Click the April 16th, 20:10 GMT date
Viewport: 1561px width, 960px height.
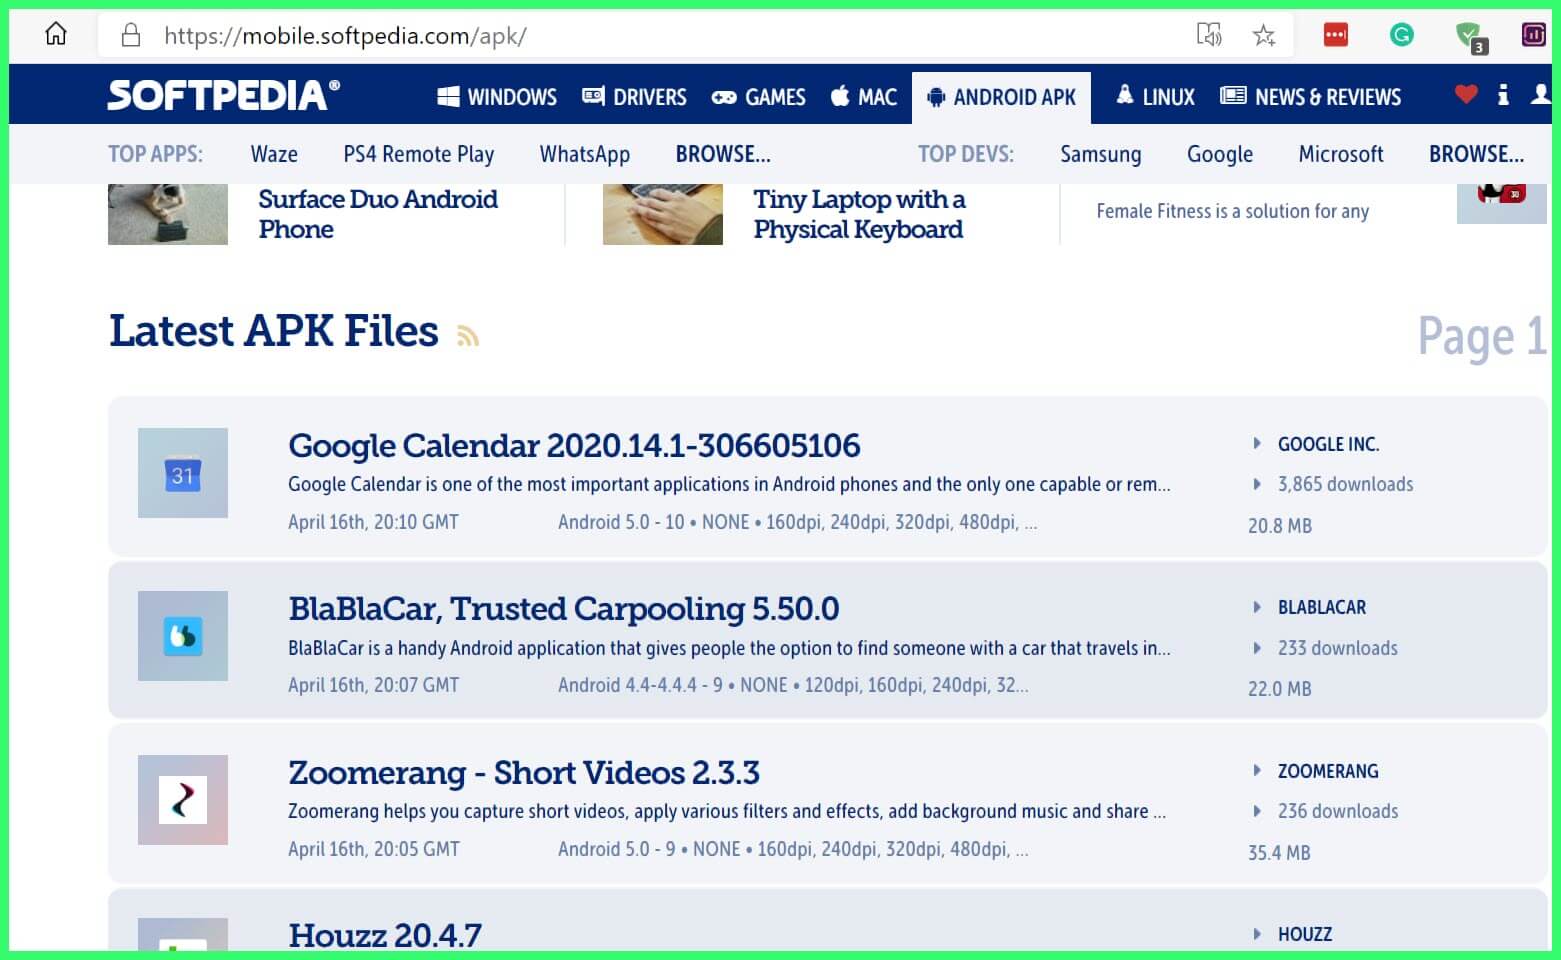click(373, 522)
